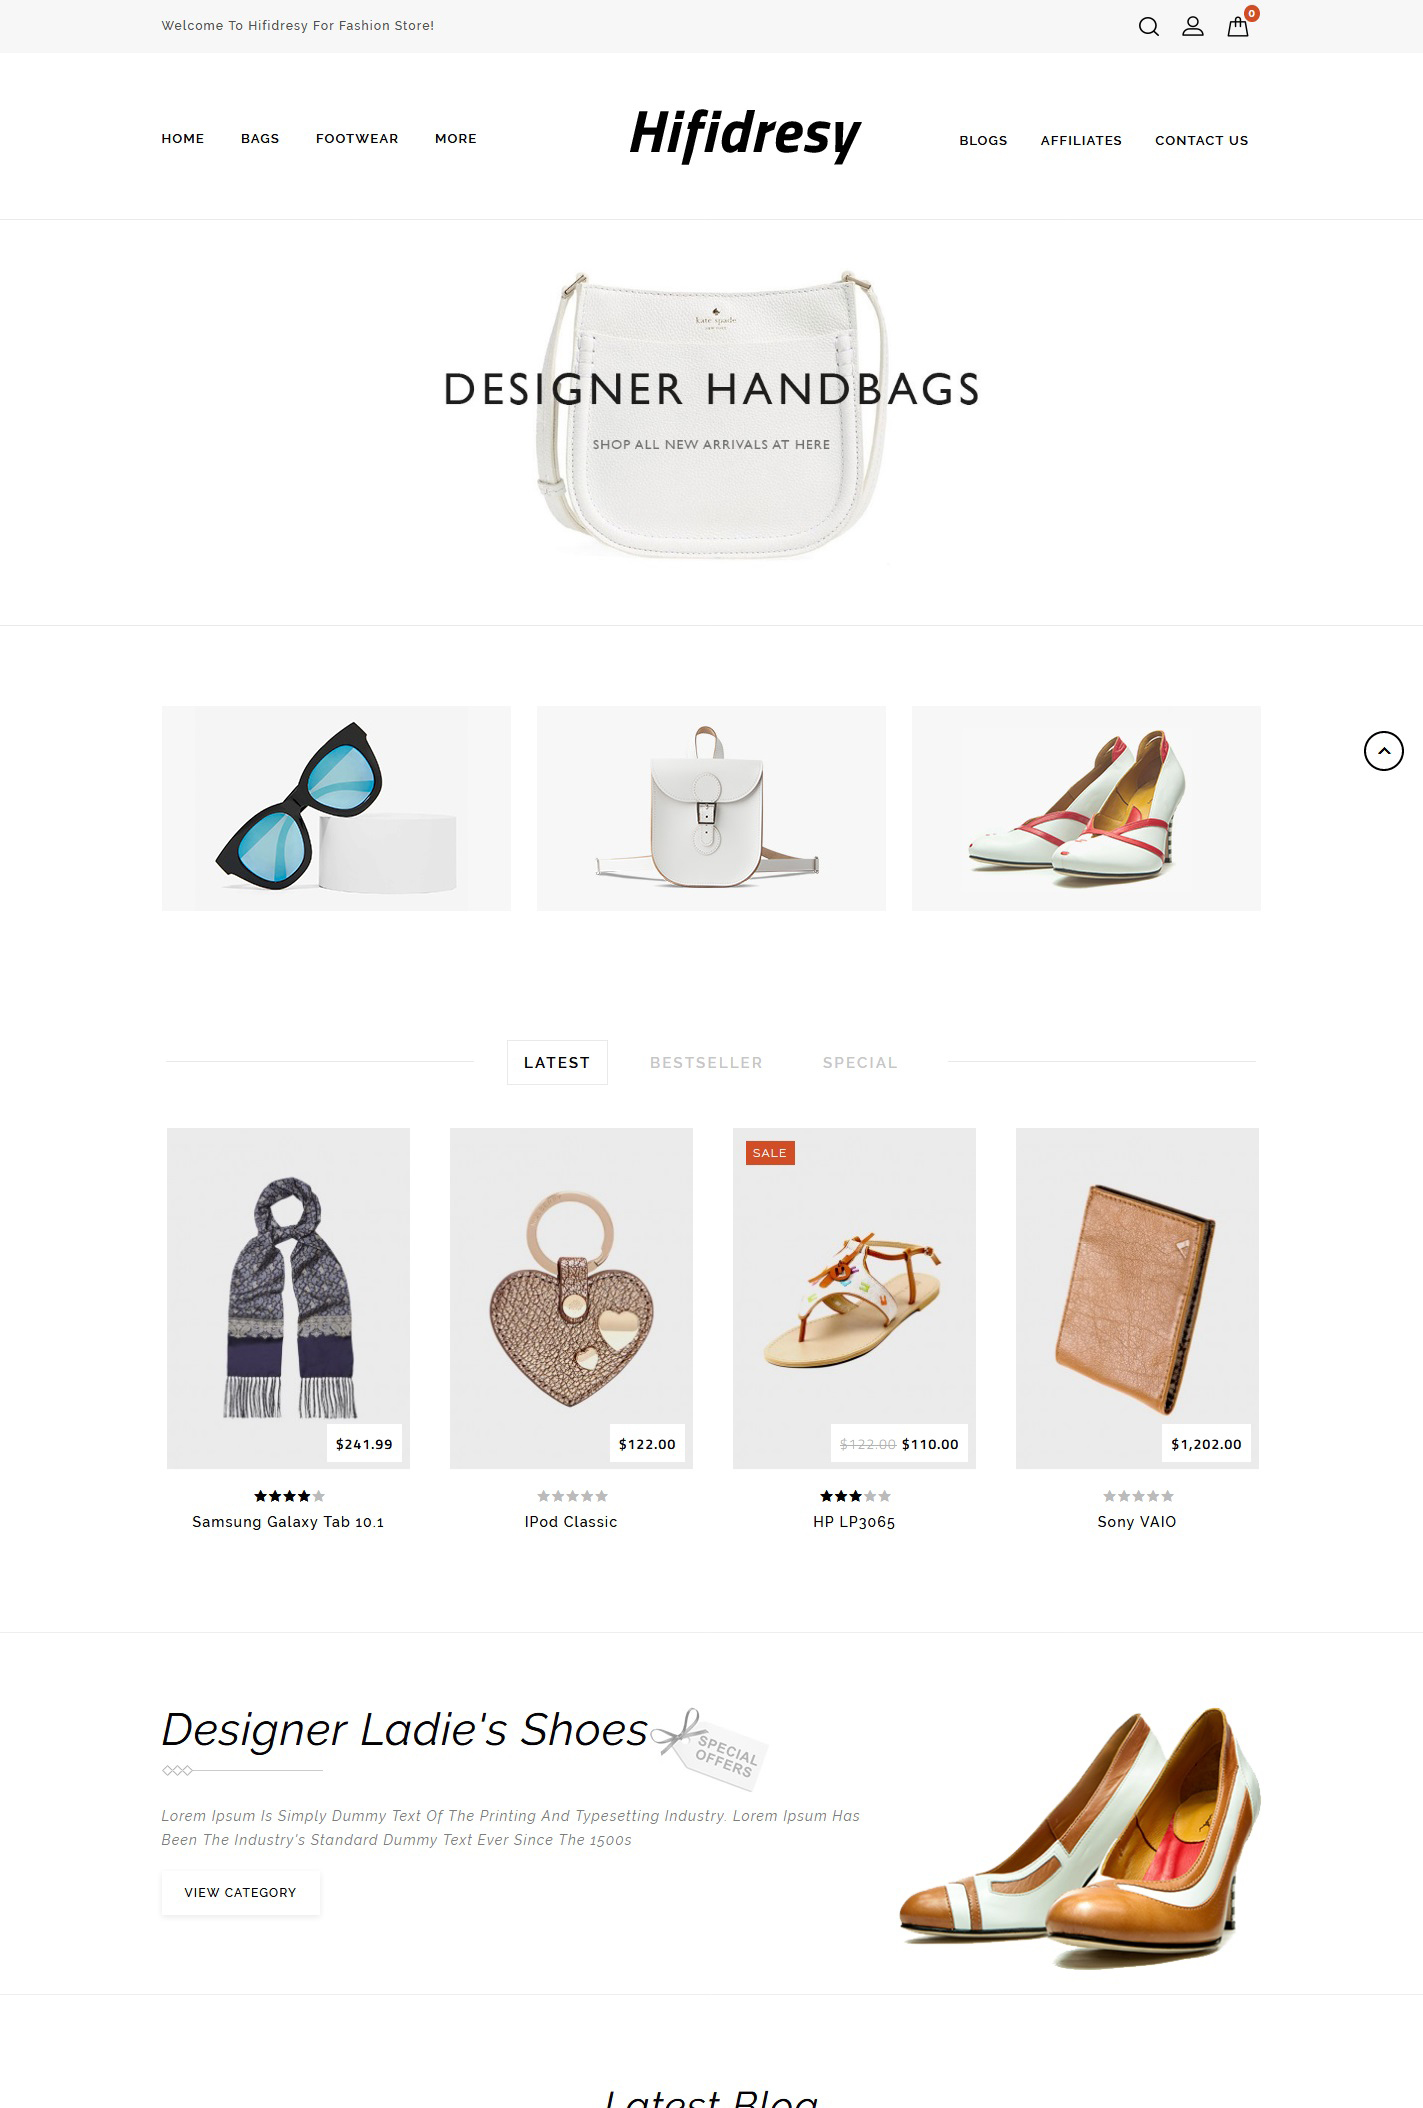Rate the Samsung Galaxy Tab 10.1 stars

(x=289, y=1496)
